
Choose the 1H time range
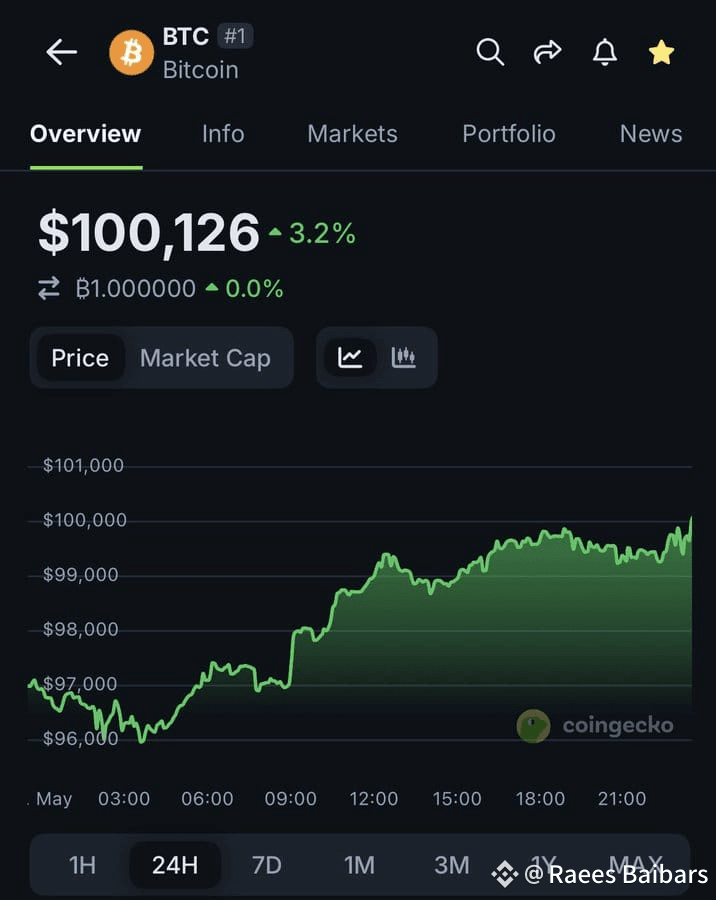(82, 865)
